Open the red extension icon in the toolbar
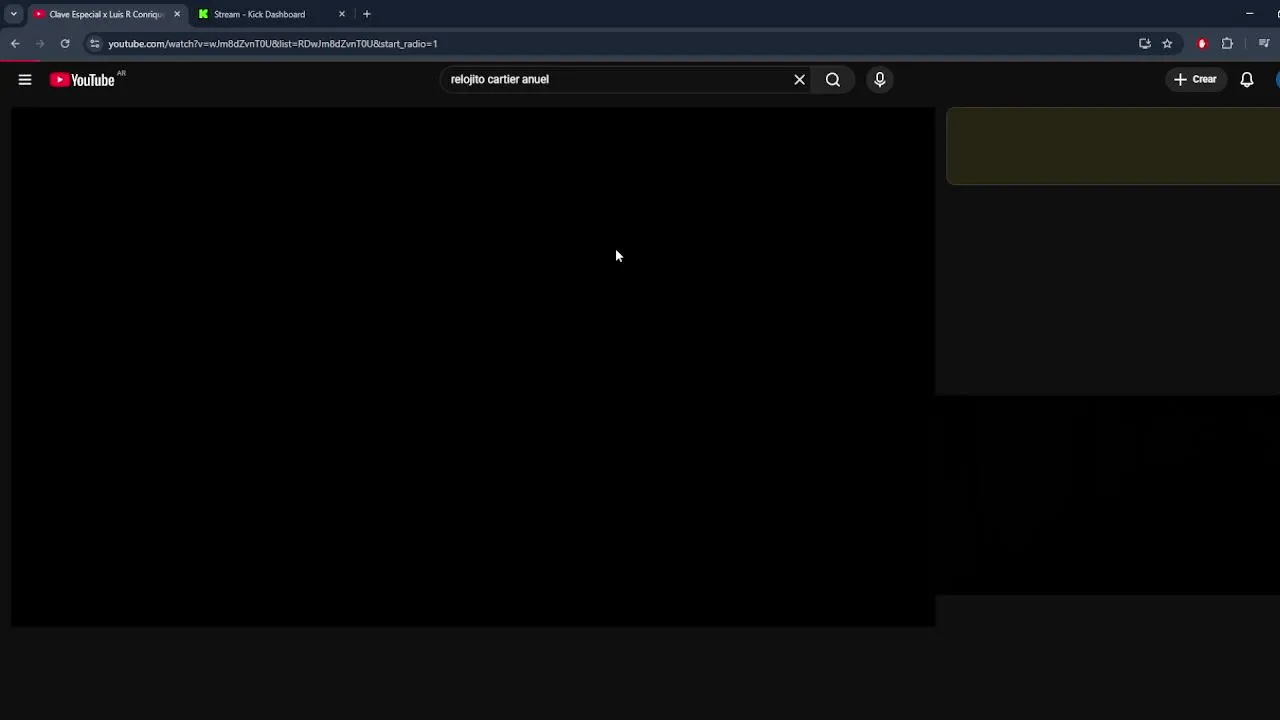 tap(1202, 43)
